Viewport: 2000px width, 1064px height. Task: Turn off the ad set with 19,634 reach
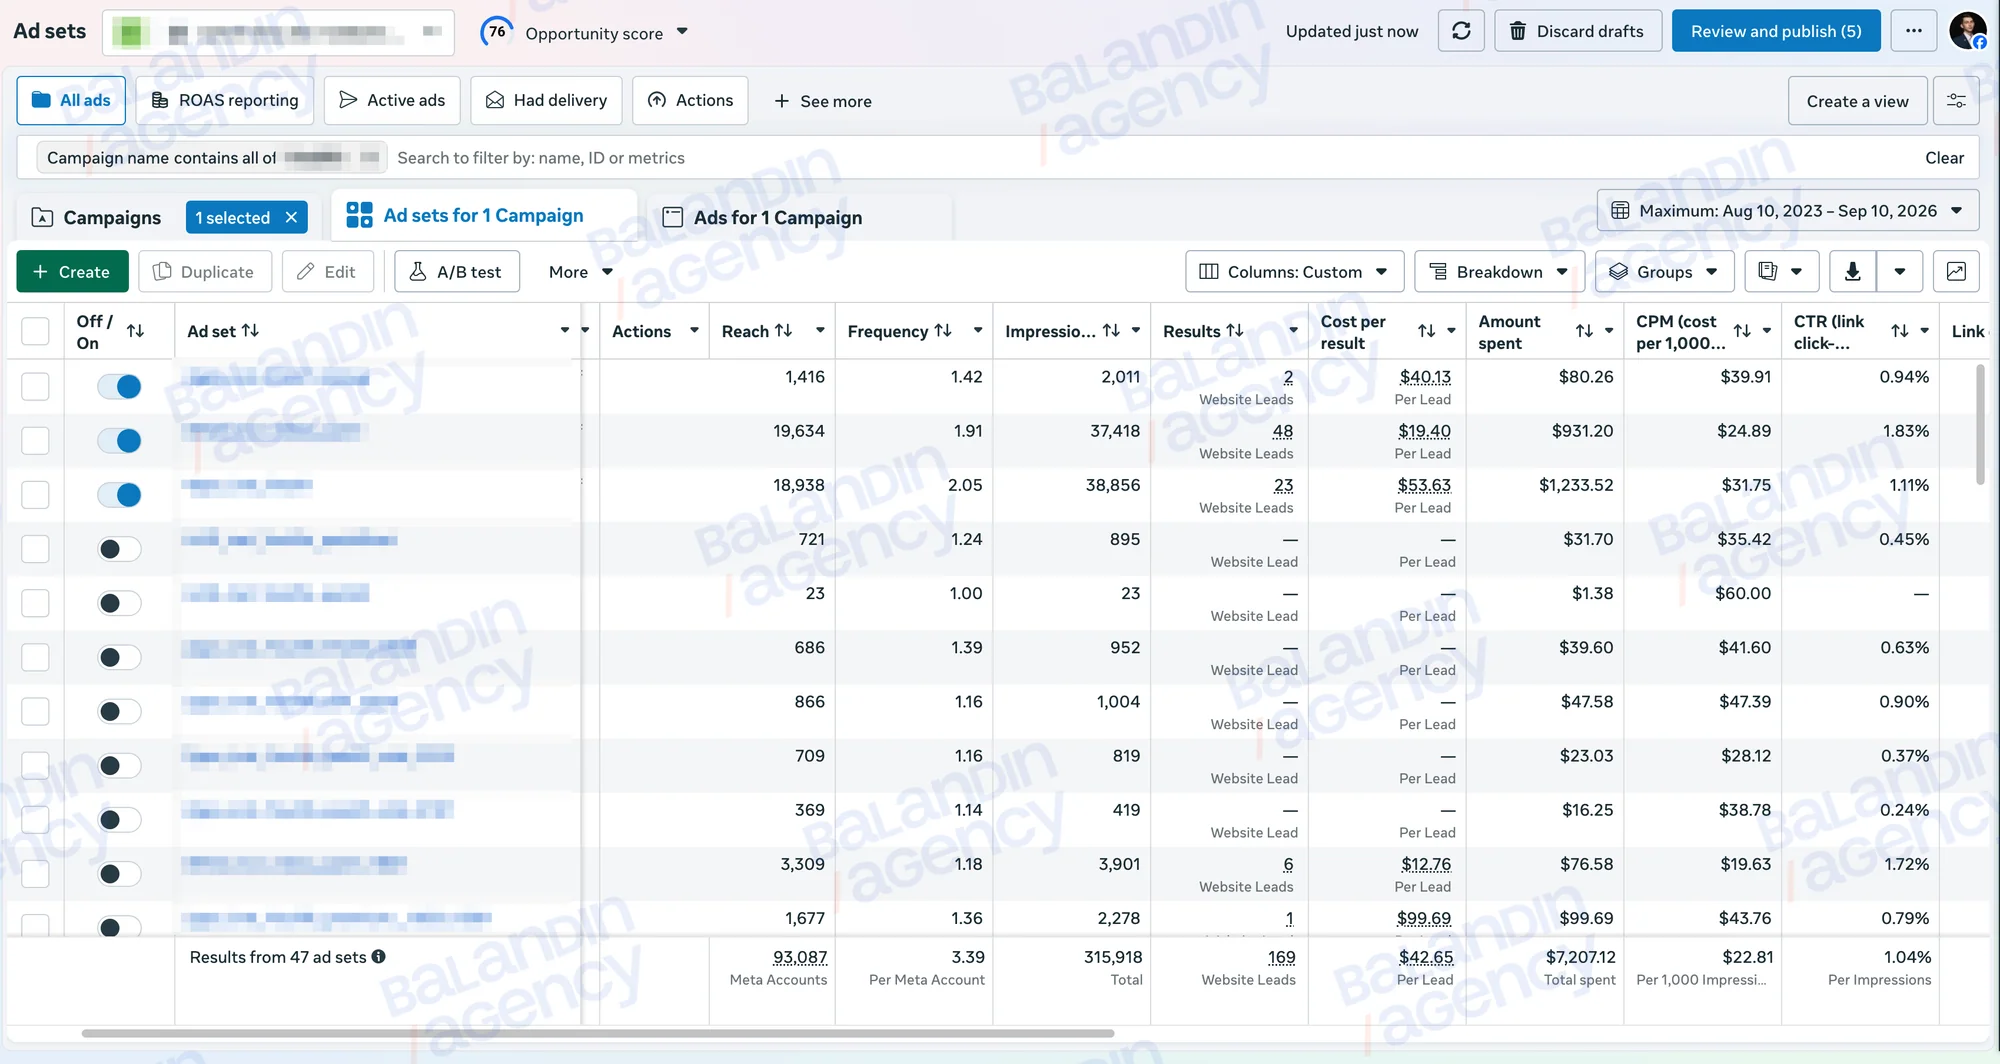pyautogui.click(x=119, y=441)
